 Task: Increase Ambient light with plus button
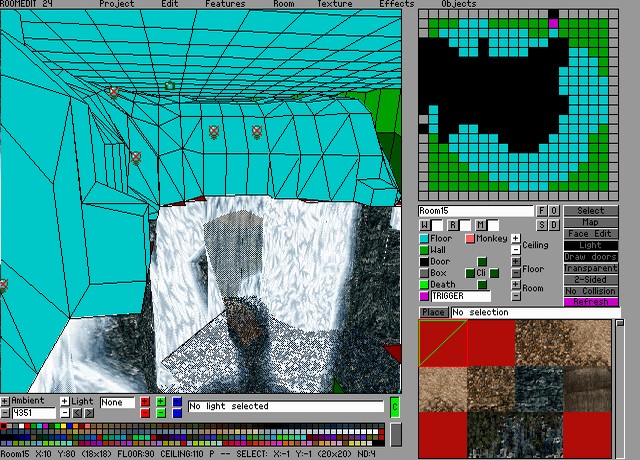point(5,401)
